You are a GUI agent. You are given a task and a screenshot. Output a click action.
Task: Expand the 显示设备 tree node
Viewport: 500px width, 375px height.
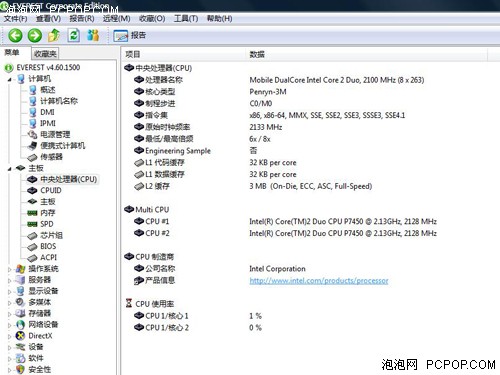coord(10,292)
